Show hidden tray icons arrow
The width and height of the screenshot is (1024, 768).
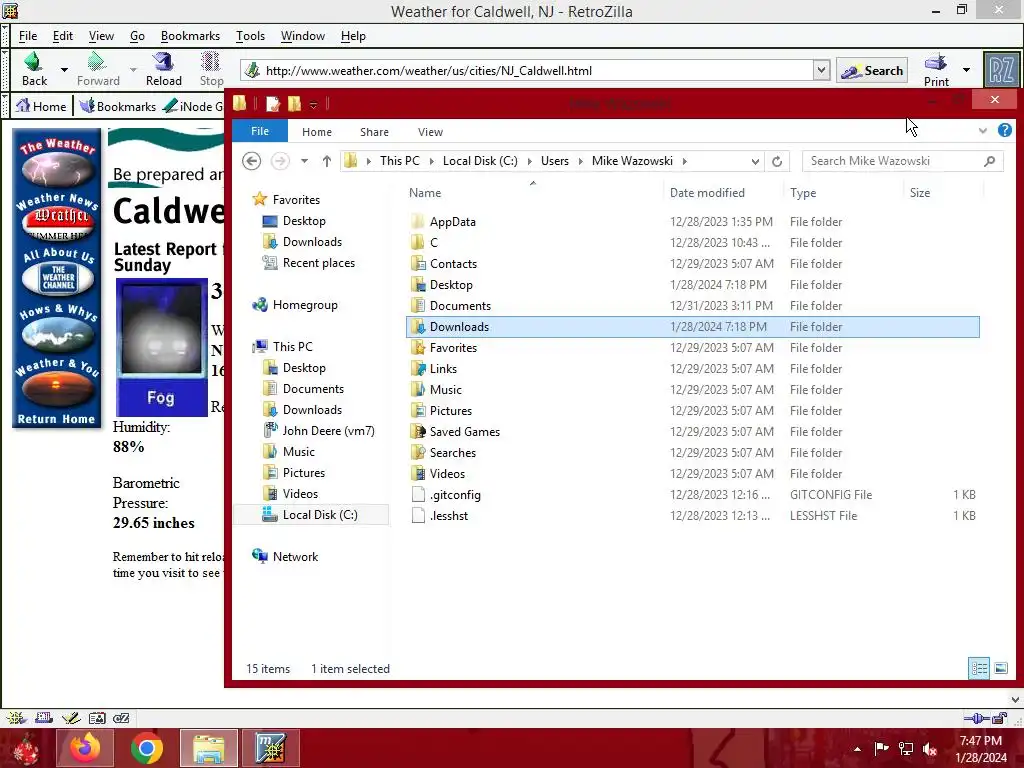(857, 749)
